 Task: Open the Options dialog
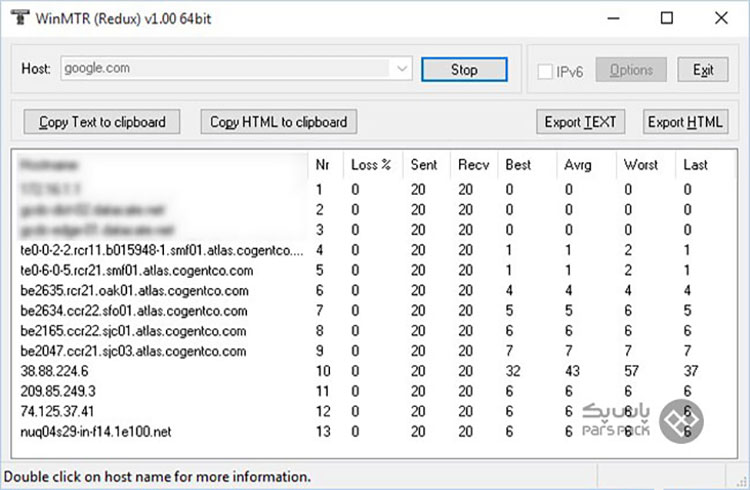tap(631, 70)
